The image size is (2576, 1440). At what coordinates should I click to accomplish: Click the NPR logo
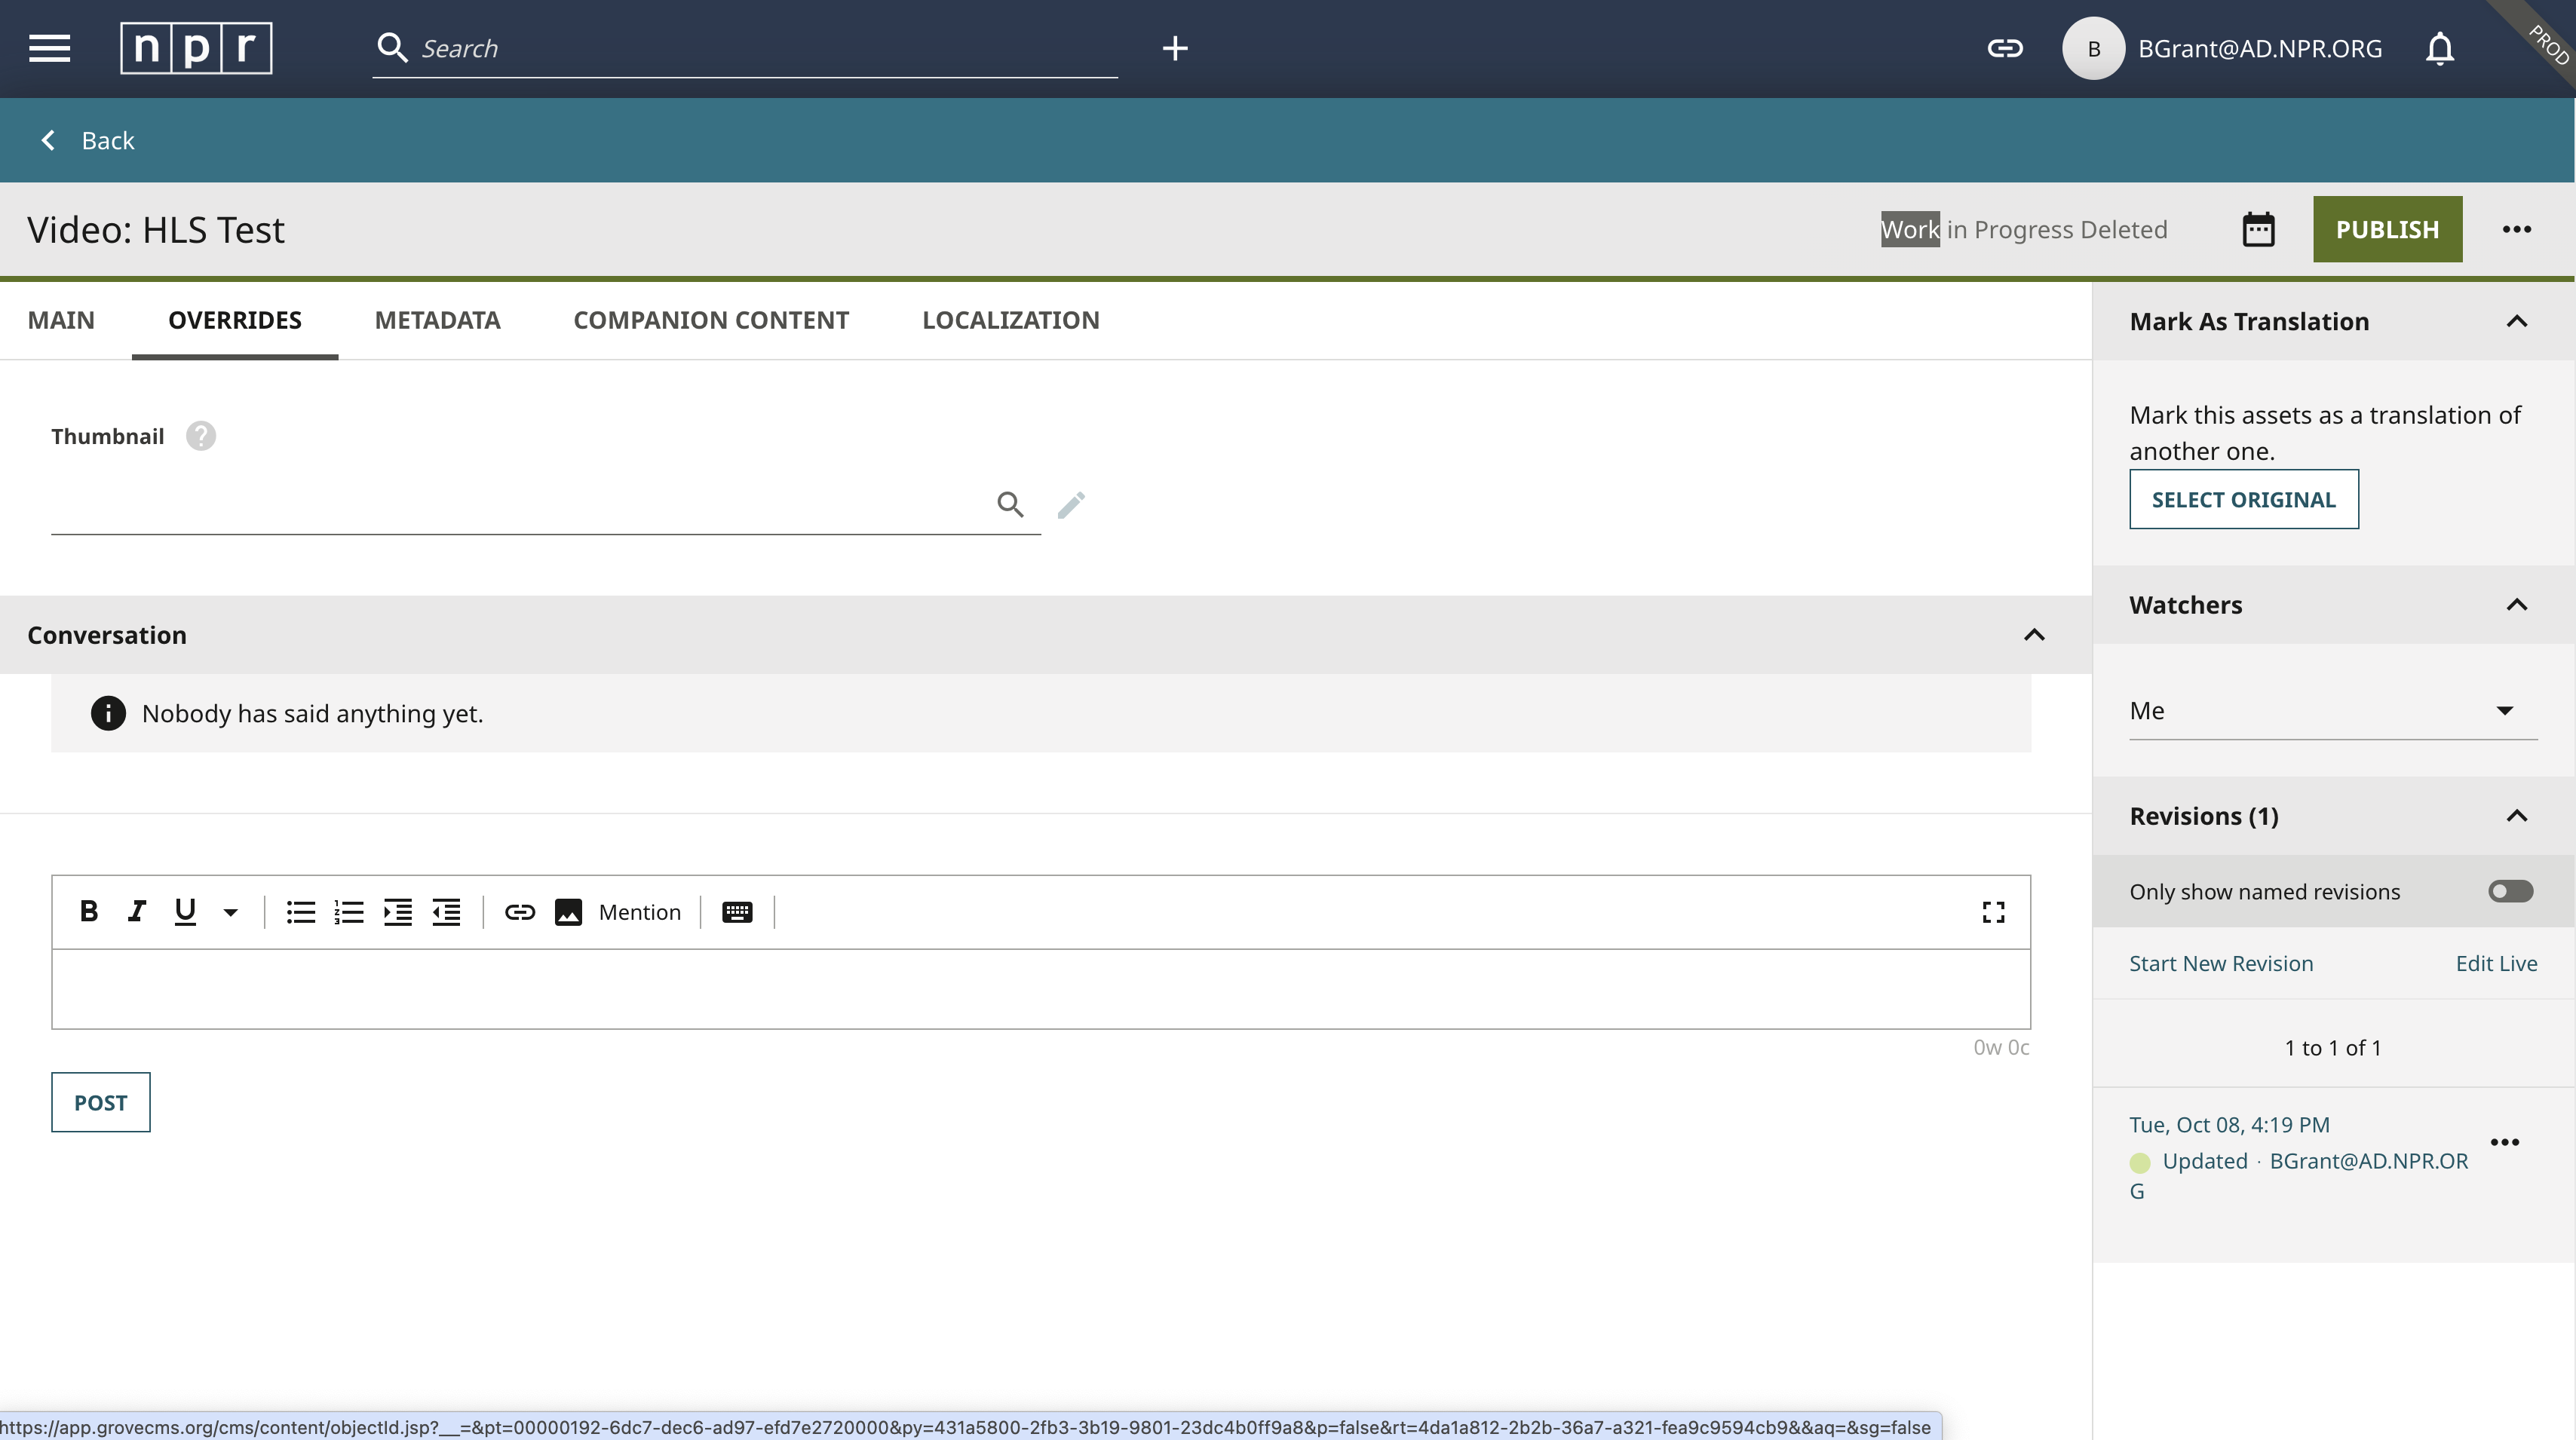pyautogui.click(x=196, y=48)
